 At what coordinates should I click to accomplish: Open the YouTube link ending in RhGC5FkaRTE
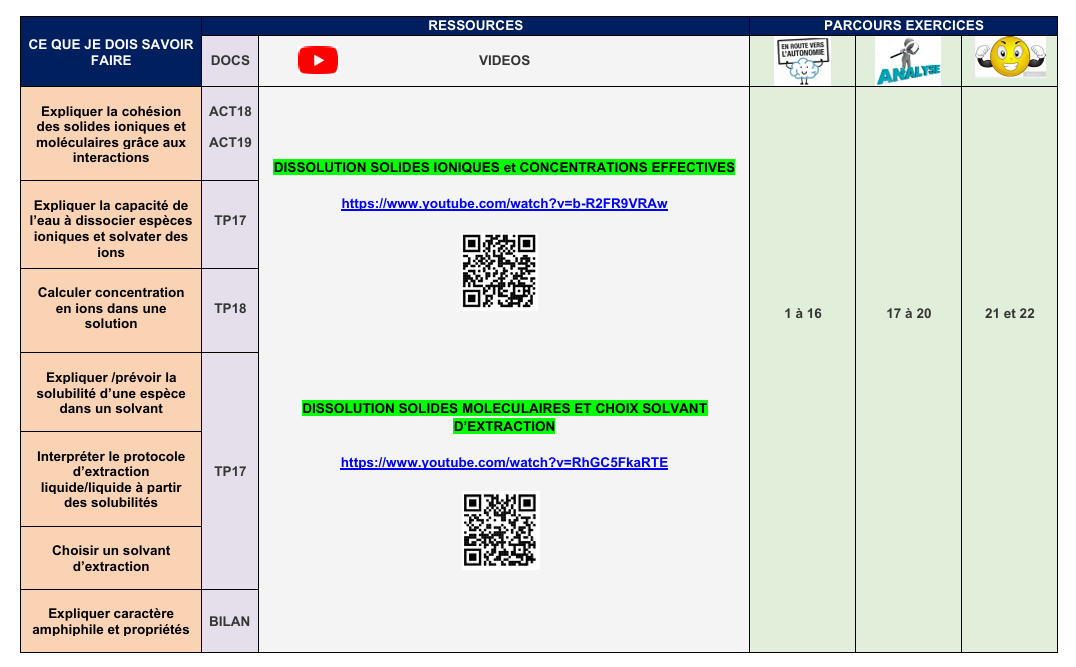504,463
